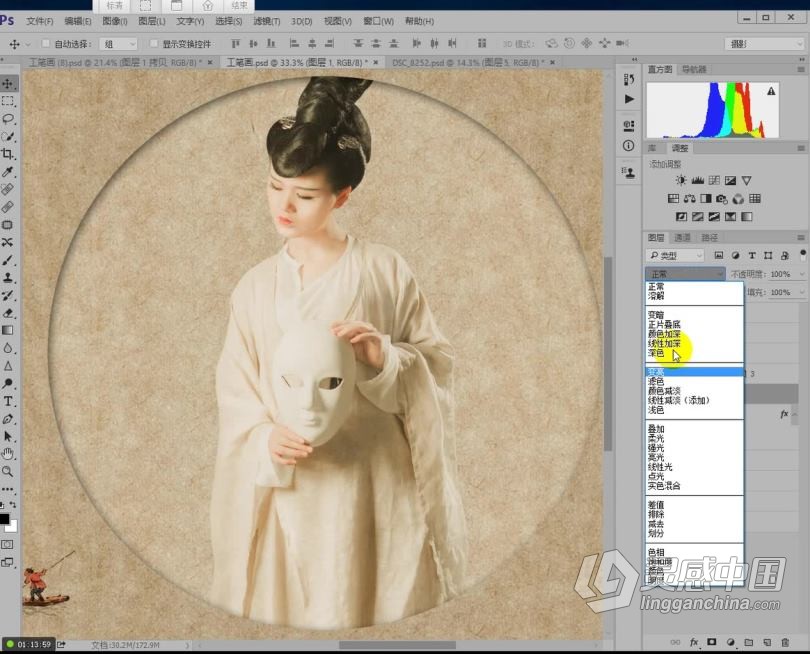Toggle adjustment layer filter
Screen dimensions: 810x654
pos(736,255)
